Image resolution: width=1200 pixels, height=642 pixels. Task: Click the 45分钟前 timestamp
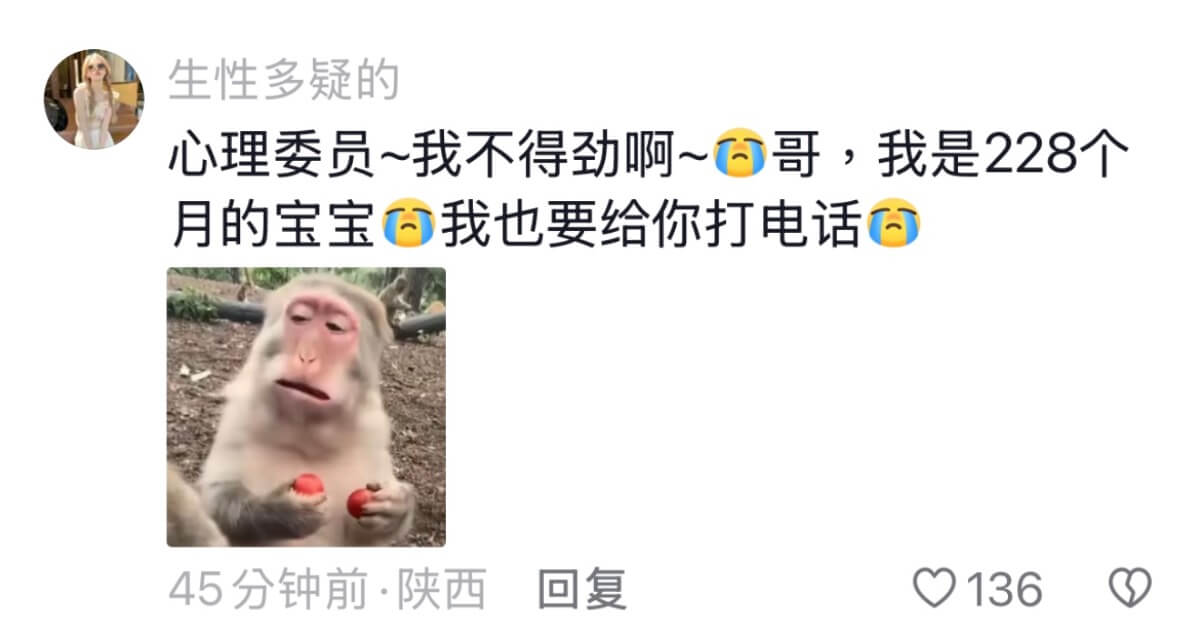(x=268, y=589)
